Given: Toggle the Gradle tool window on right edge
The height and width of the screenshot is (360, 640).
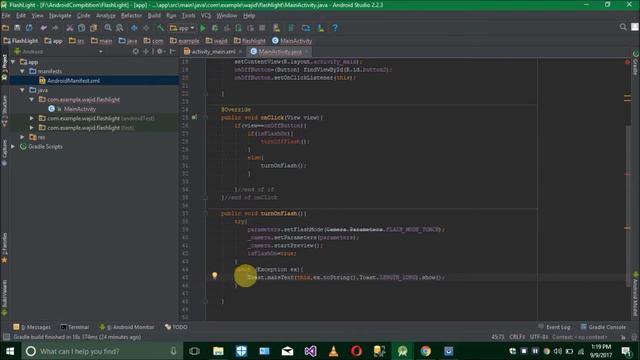Looking at the screenshot, I should coord(636,64).
